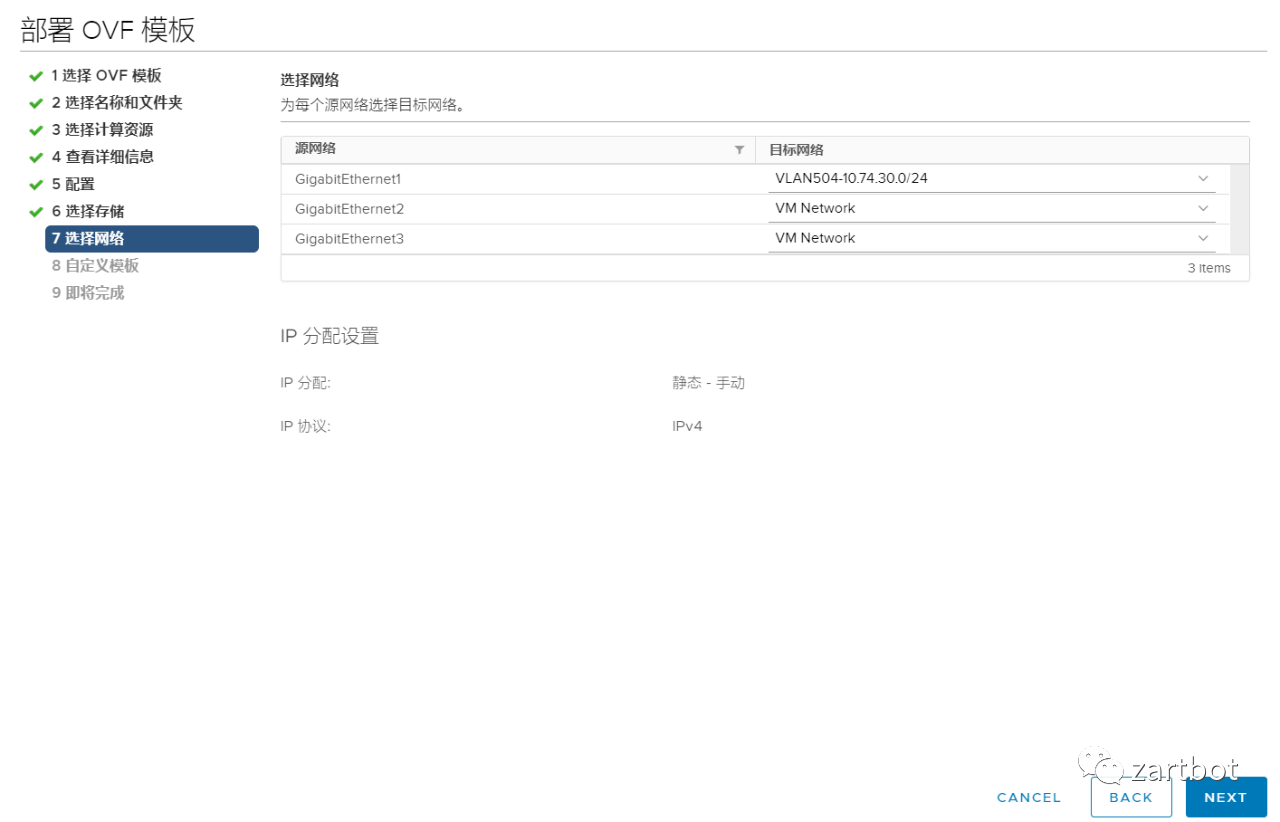Filter the 源网络 column with funnel icon
Screen dimensions: 1280x822
click(x=740, y=150)
